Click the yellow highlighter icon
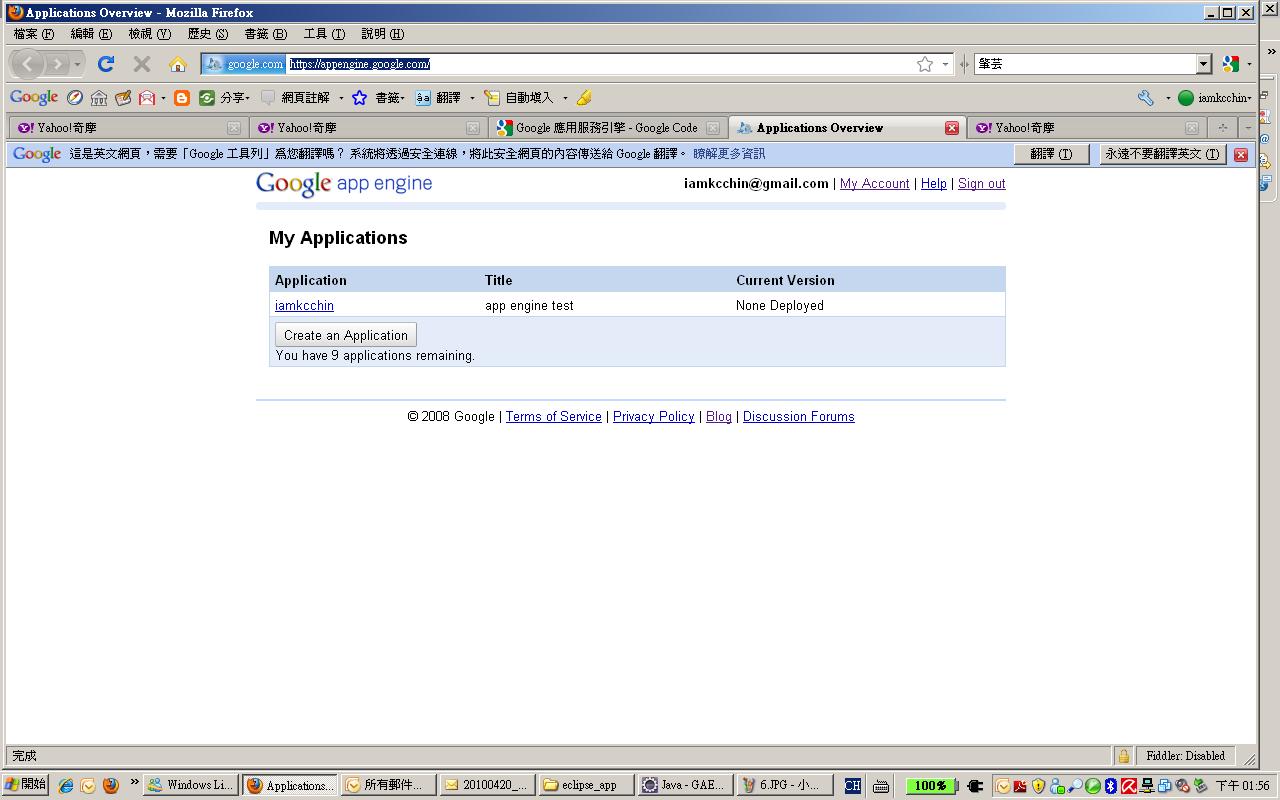 584,97
